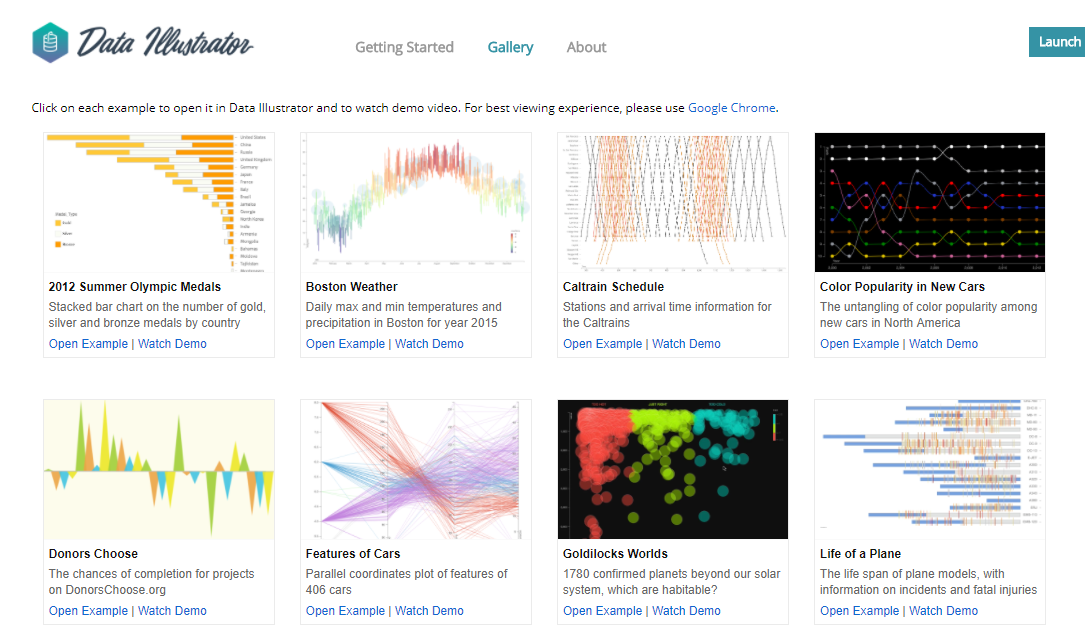This screenshot has width=1085, height=625.
Task: Click the Boston Weather chart thumbnail
Action: (x=415, y=202)
